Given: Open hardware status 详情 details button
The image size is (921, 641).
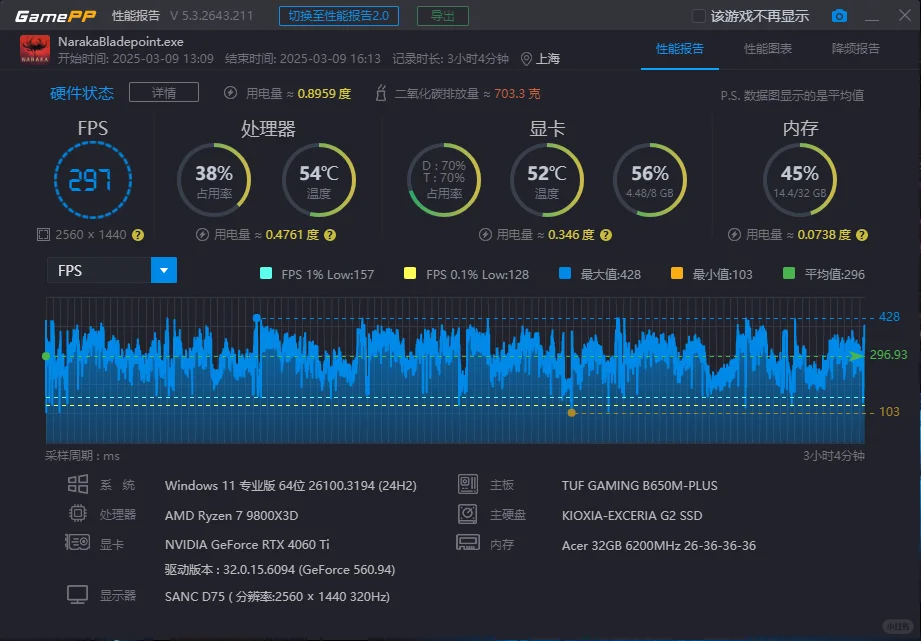Looking at the screenshot, I should [164, 93].
